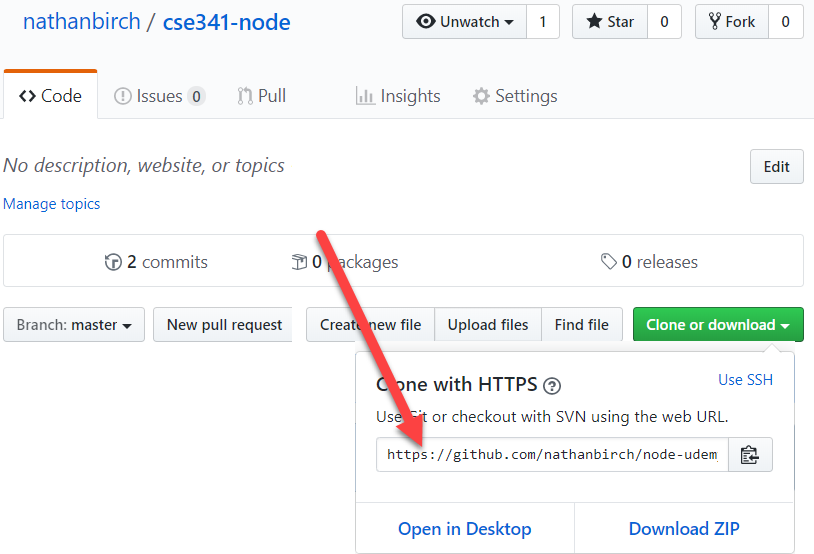Viewport: 814px width, 554px height.
Task: Open the watchers count showing 1
Action: coord(543,22)
